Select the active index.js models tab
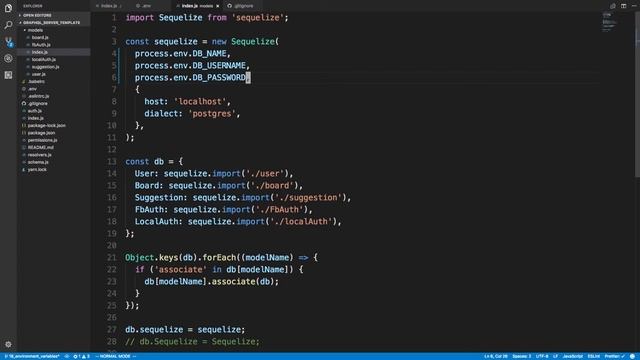The image size is (640, 360). point(197,6)
